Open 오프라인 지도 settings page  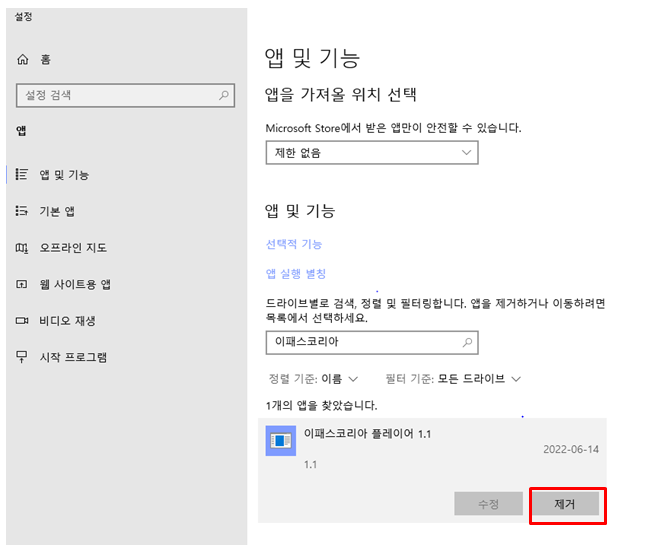pos(73,248)
